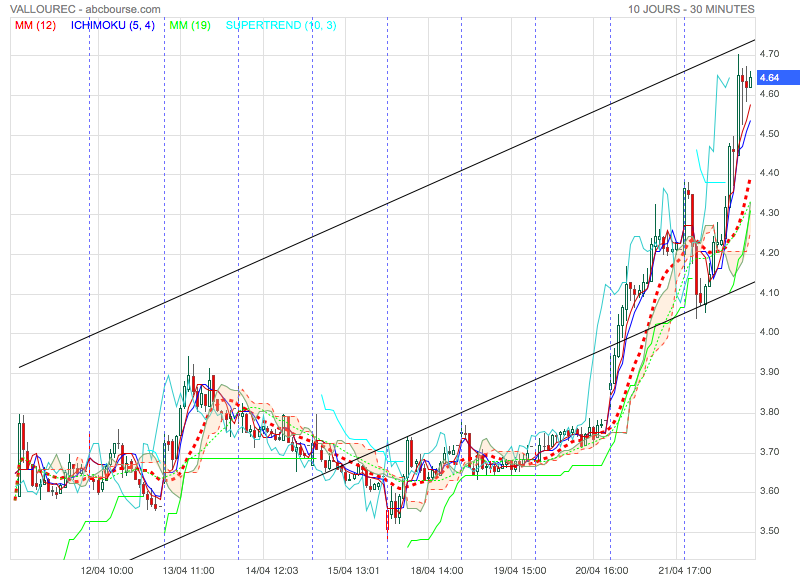Click the 4.10 price axis label

(769, 293)
